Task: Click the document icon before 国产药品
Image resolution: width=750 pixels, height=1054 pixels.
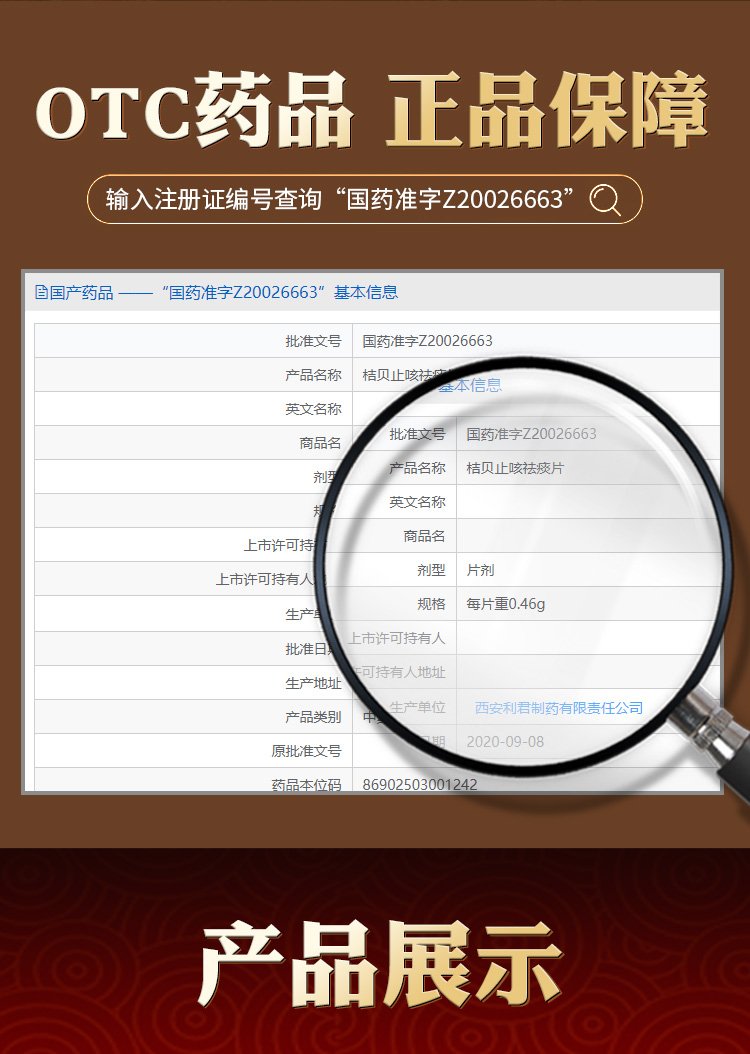Action: coord(41,292)
